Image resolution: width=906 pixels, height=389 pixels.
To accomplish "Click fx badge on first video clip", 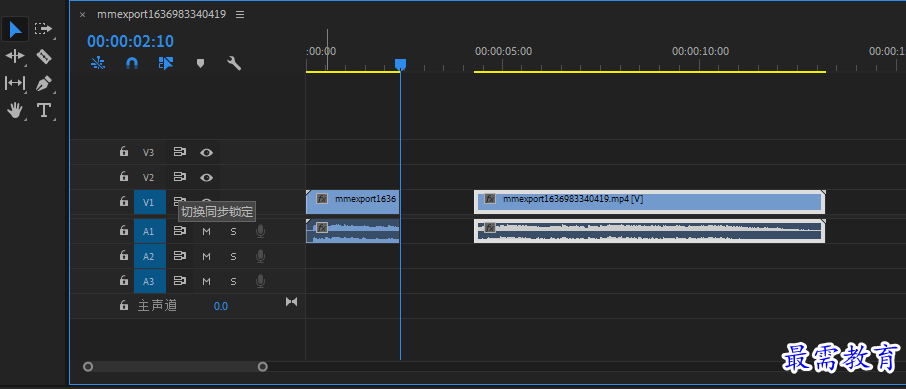I will (x=322, y=199).
